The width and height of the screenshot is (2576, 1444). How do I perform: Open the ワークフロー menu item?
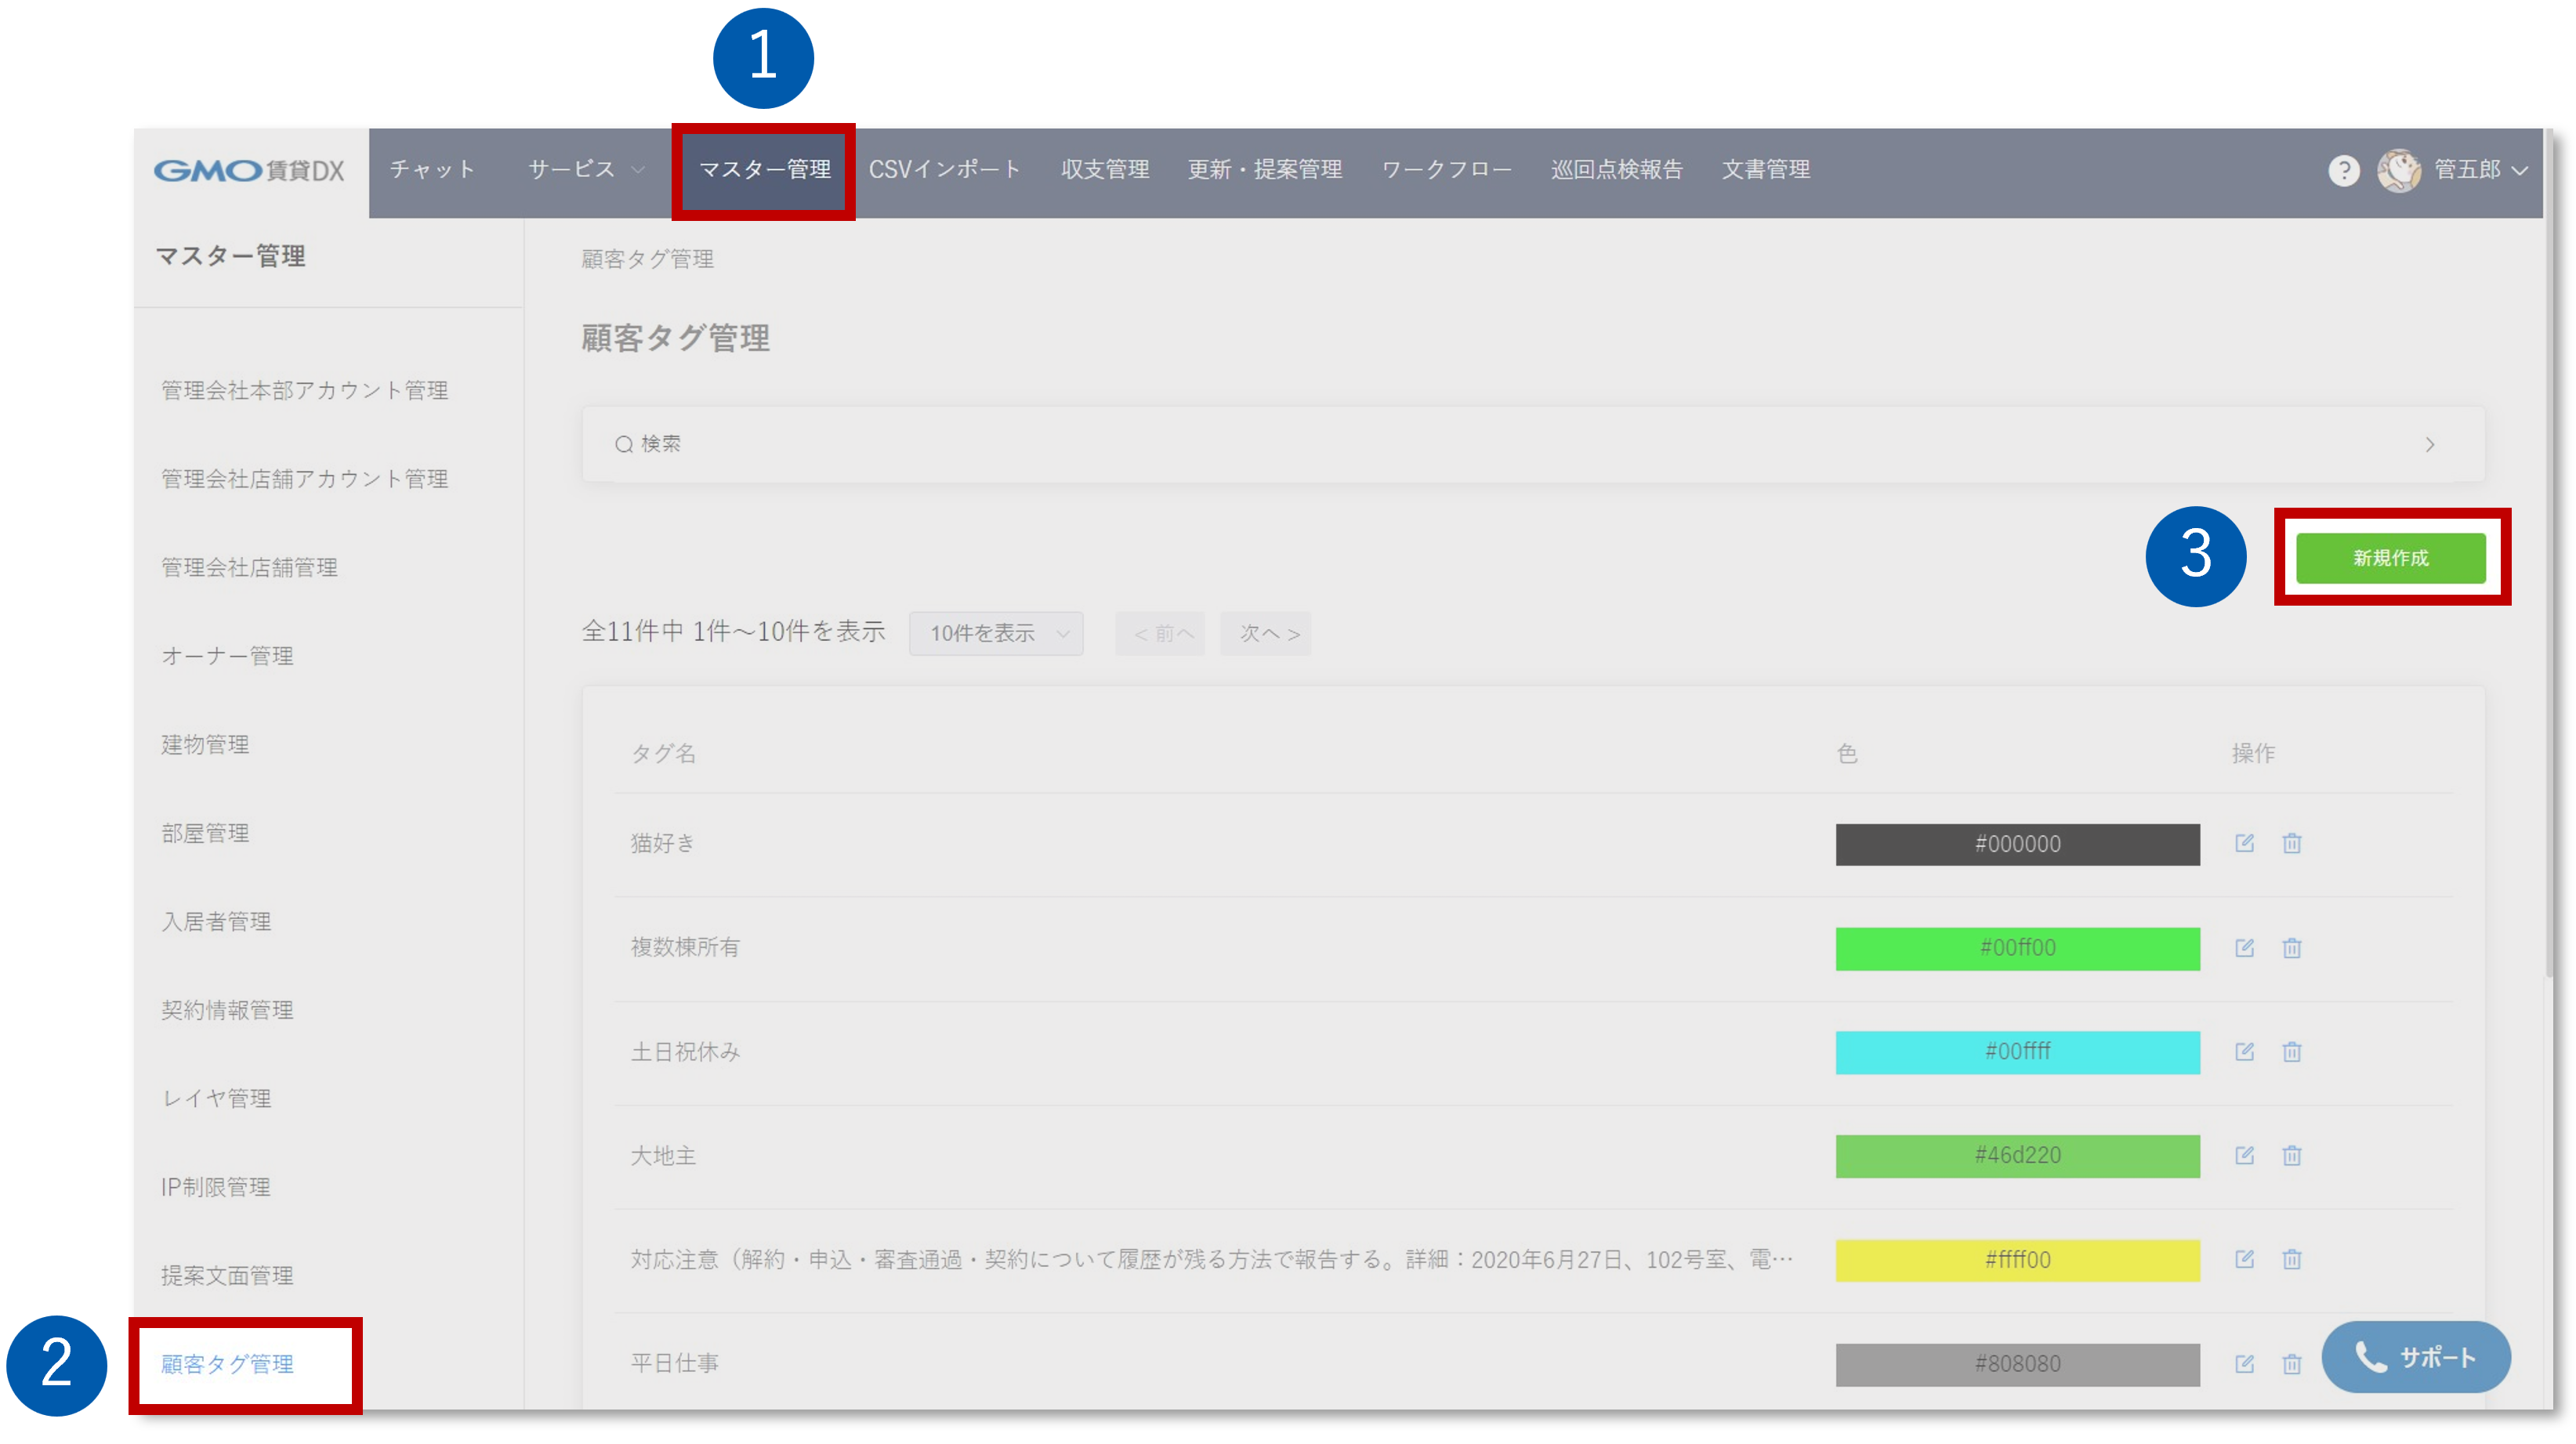(1447, 170)
